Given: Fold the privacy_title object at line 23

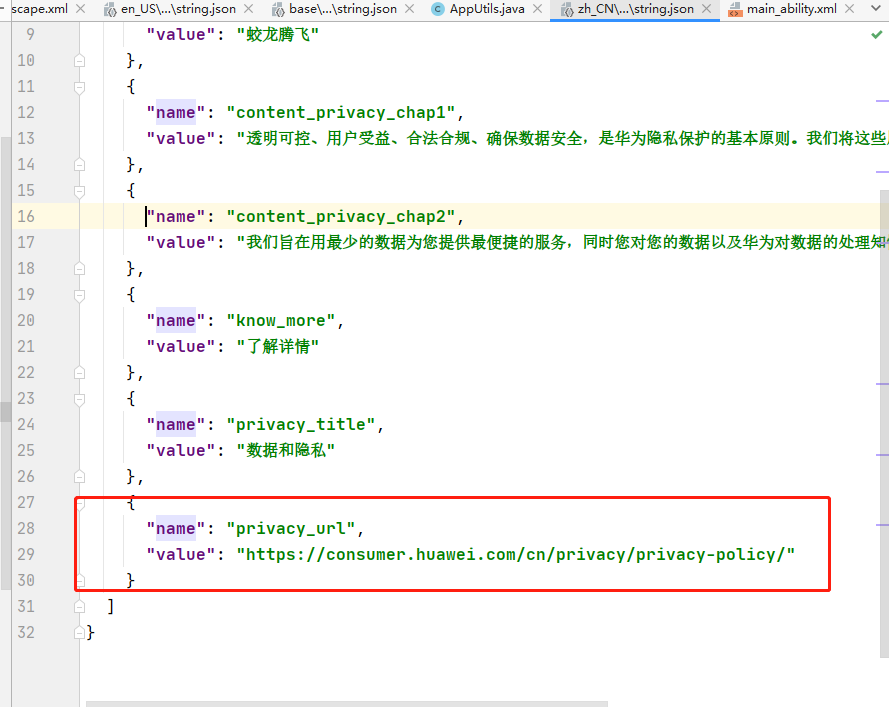Looking at the screenshot, I should click(80, 398).
